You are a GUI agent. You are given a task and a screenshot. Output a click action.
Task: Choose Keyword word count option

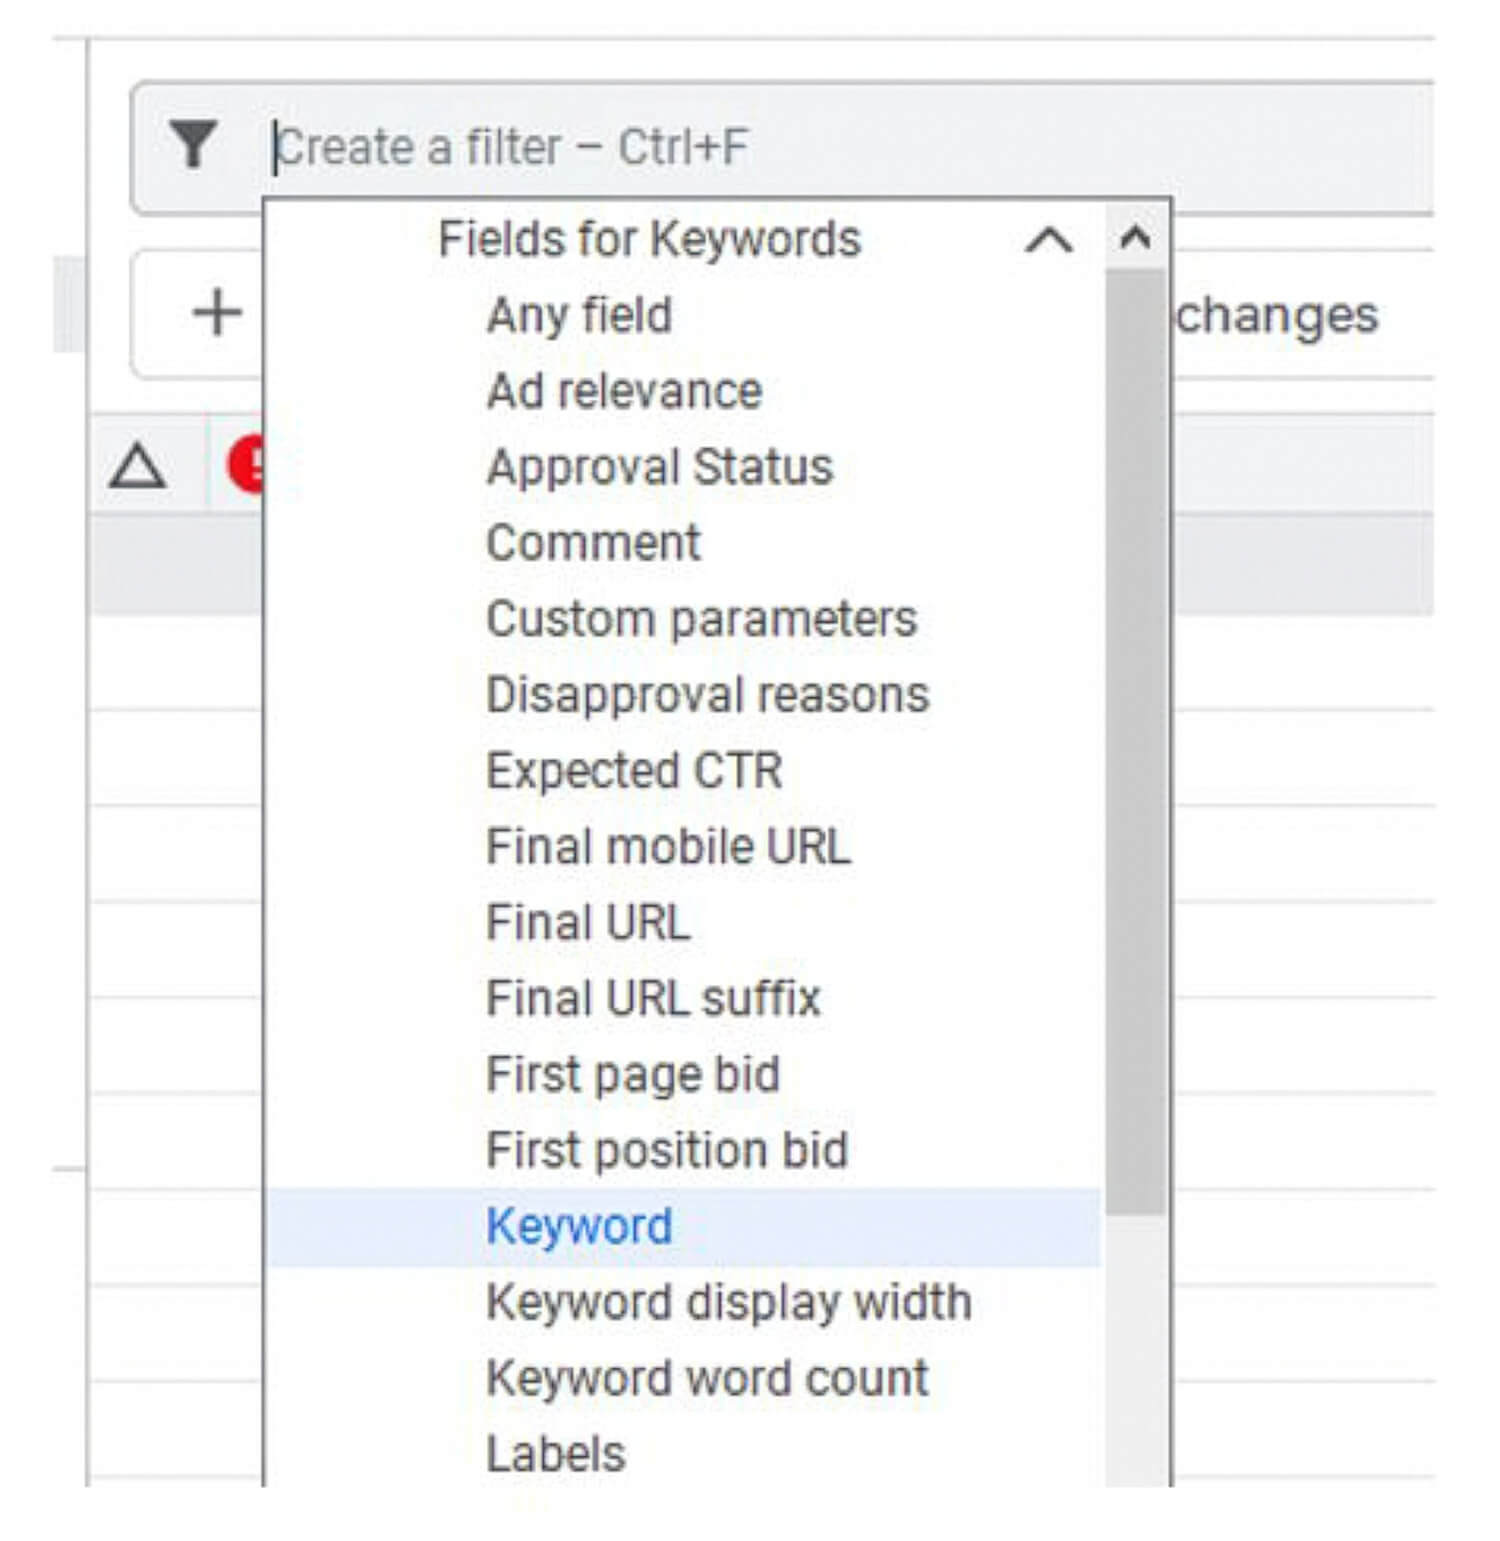(x=707, y=1378)
